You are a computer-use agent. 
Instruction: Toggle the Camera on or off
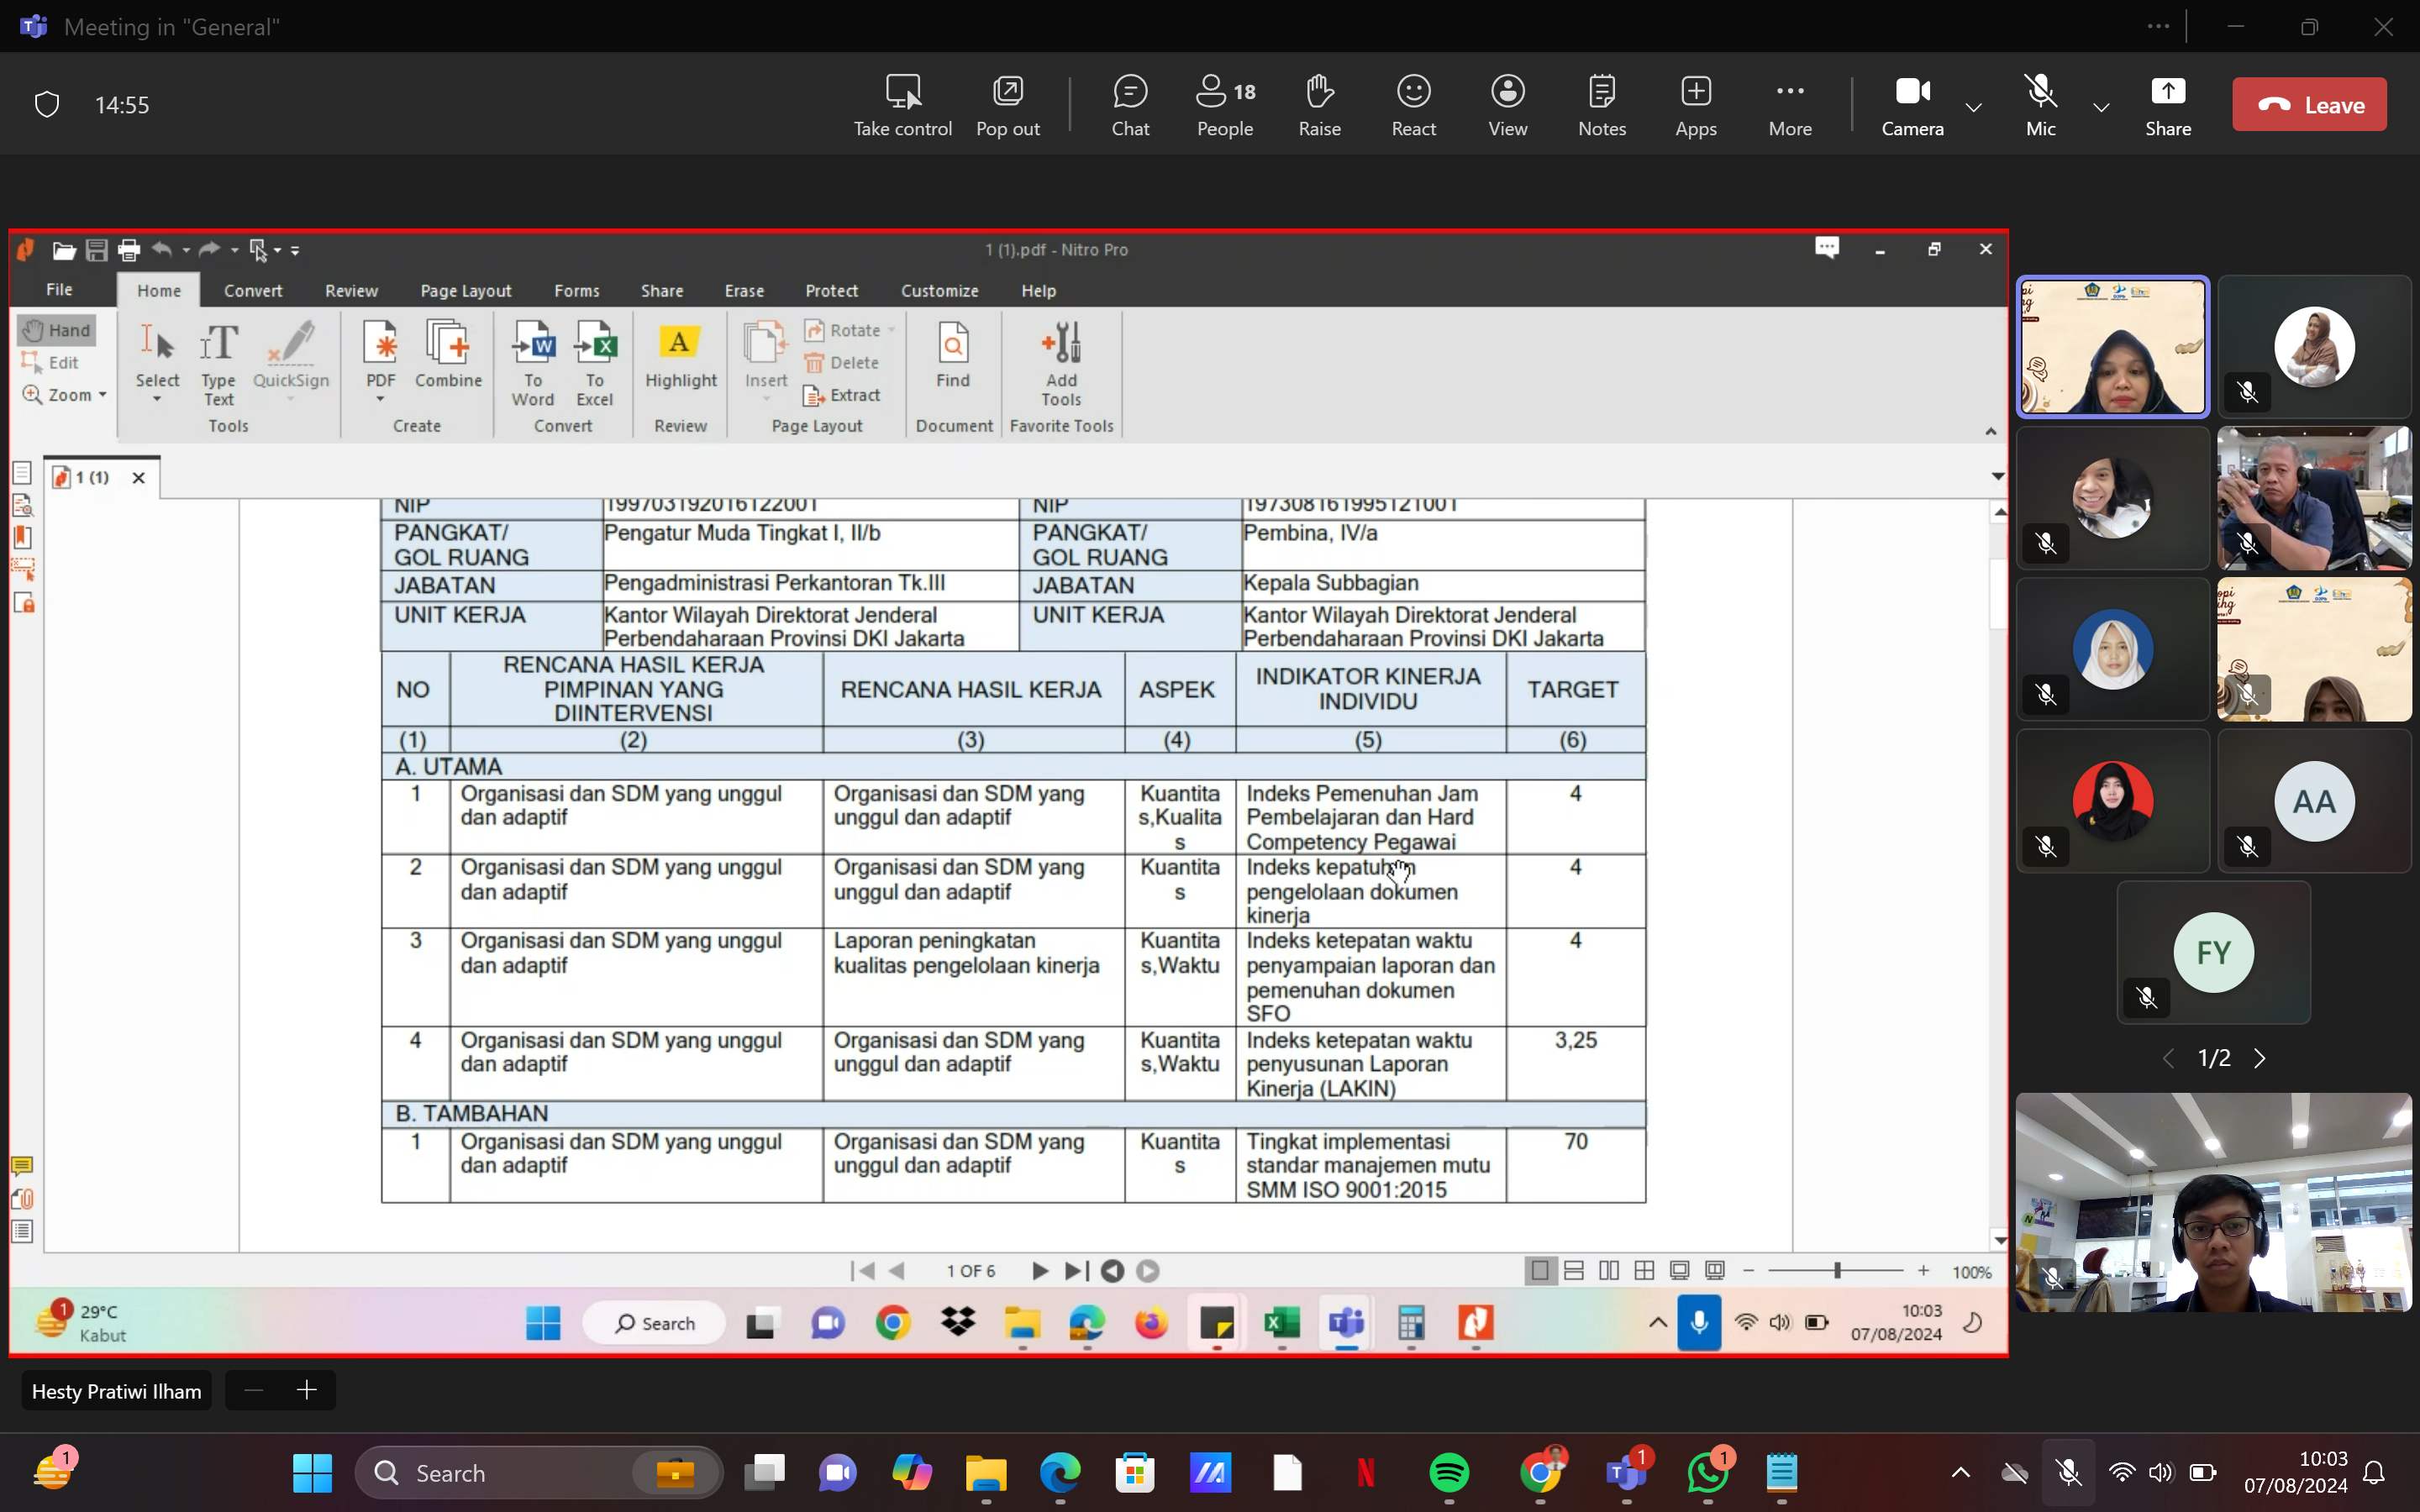[x=1911, y=104]
